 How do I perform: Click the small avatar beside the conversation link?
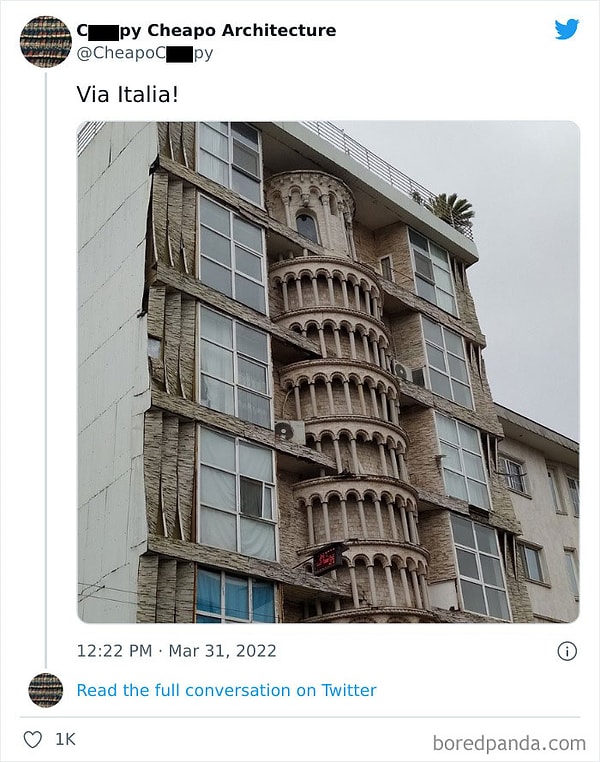pos(45,690)
